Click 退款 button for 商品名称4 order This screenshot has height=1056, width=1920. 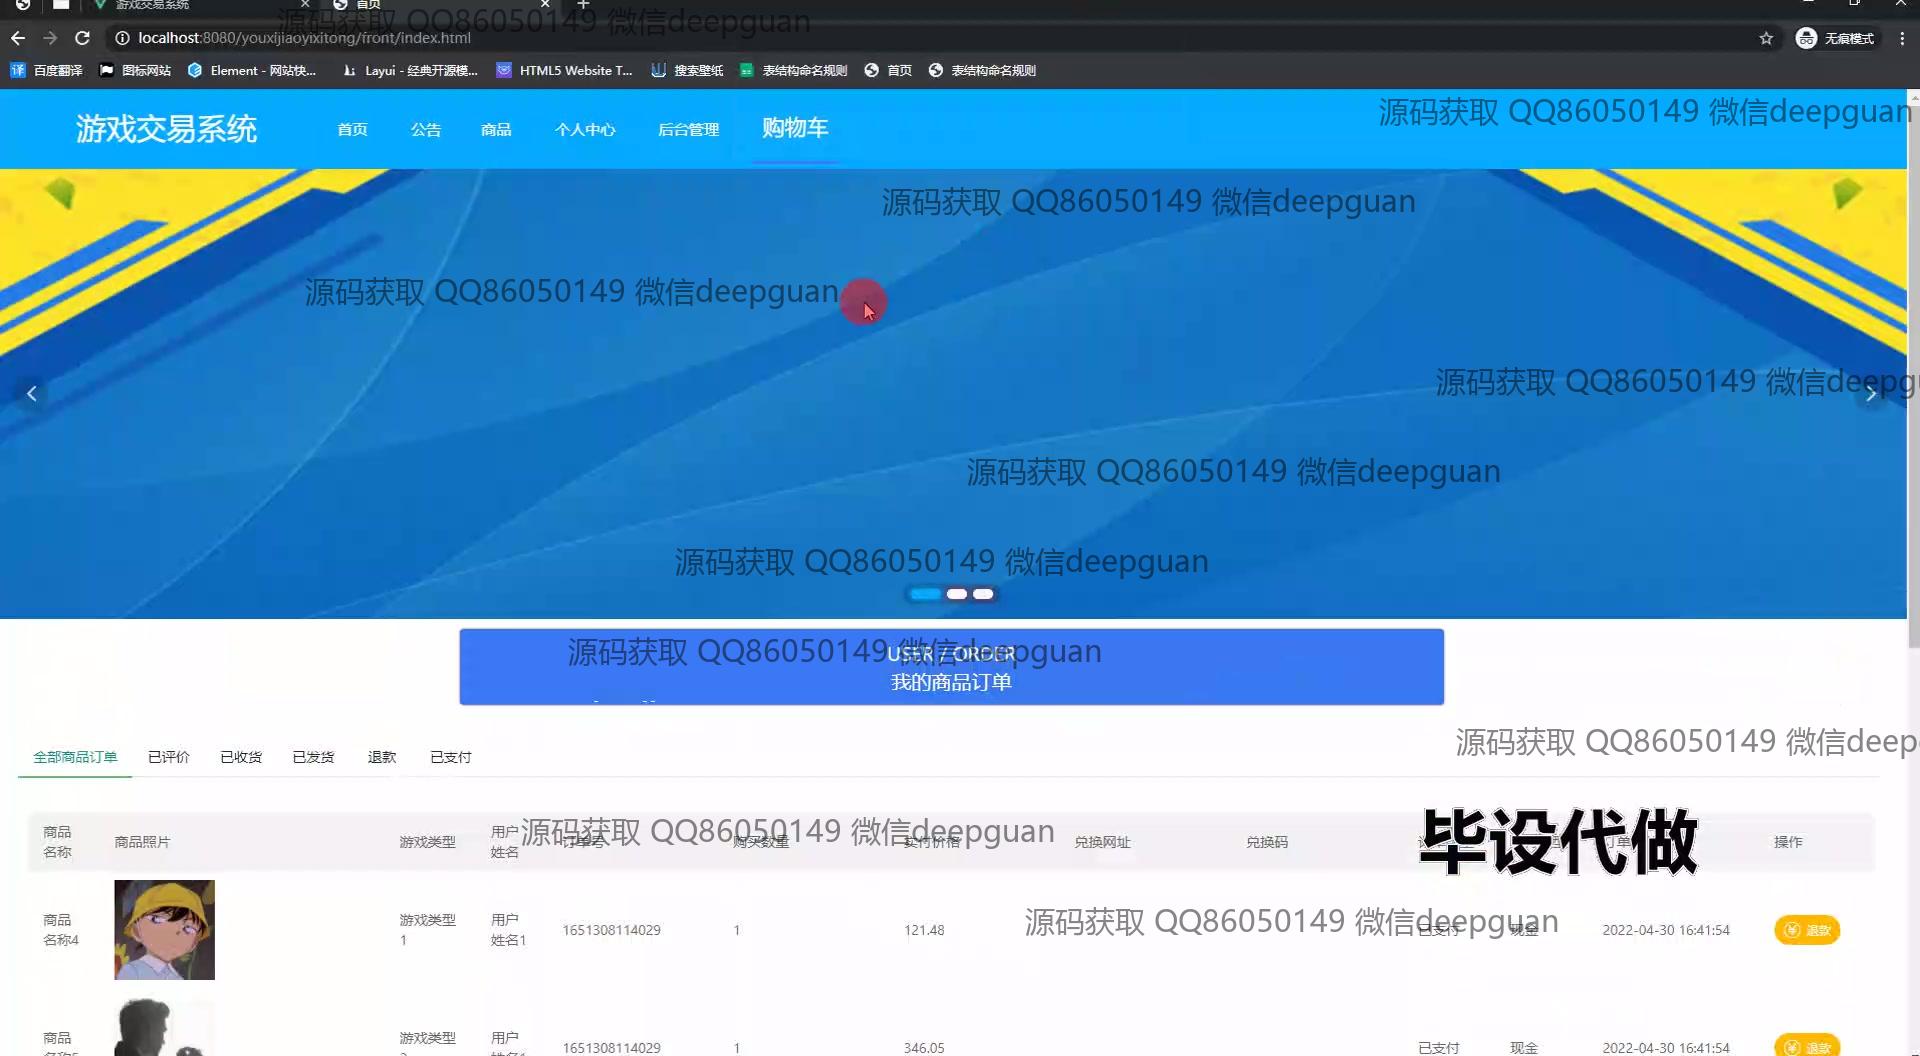tap(1807, 930)
